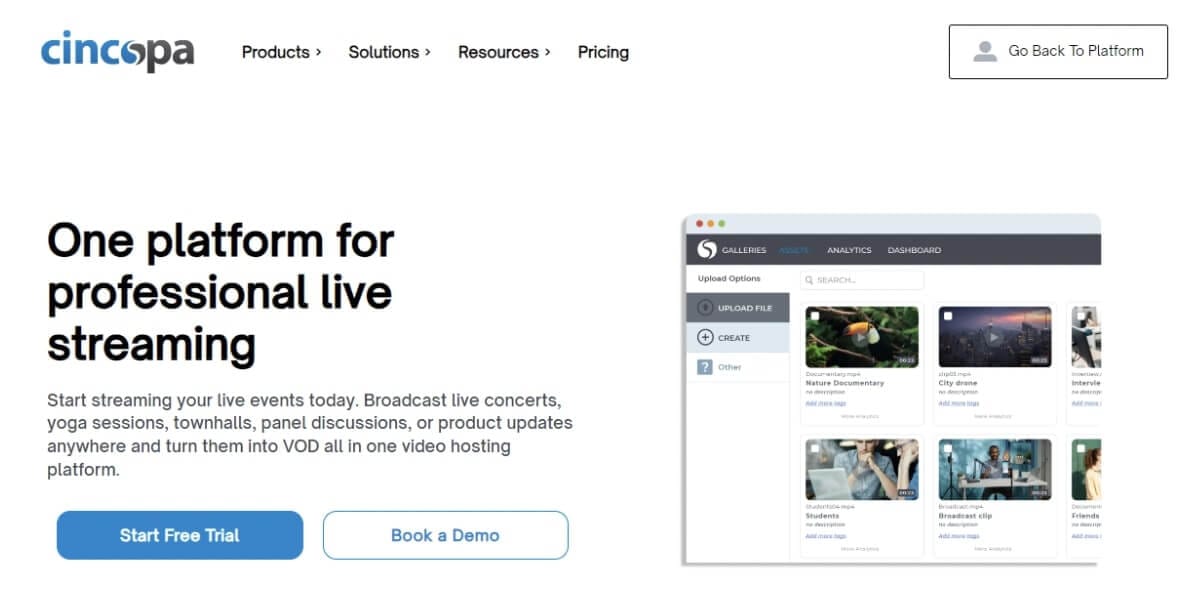
Task: Expand the Products menu
Action: point(282,52)
